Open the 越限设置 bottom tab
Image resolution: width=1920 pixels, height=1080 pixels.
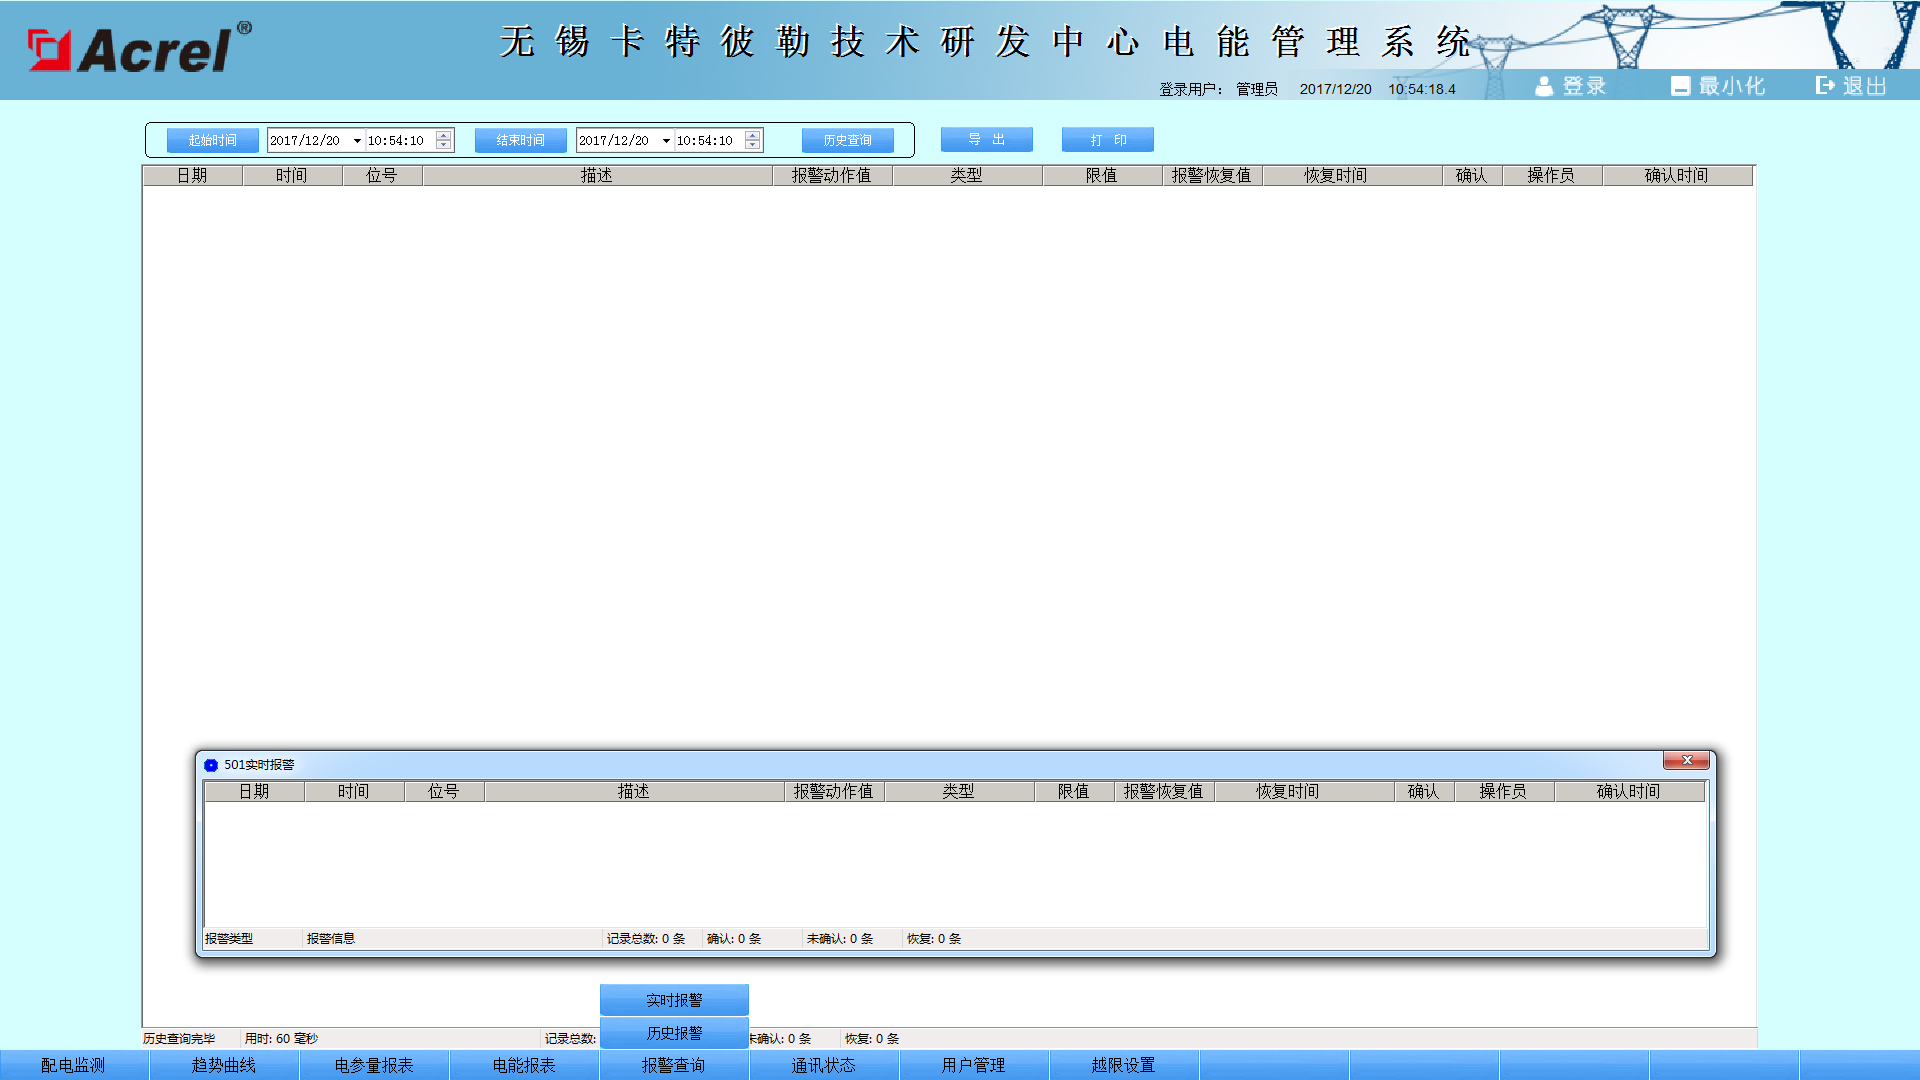(1123, 1065)
